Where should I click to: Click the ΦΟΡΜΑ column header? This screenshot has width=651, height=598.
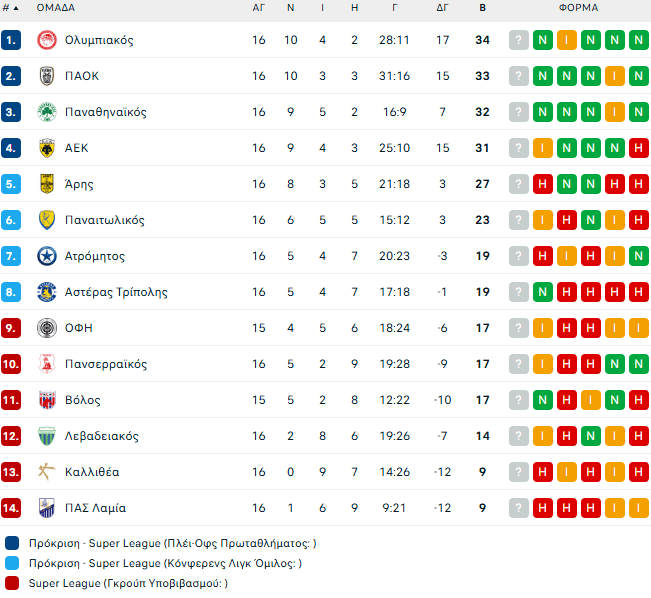point(578,8)
